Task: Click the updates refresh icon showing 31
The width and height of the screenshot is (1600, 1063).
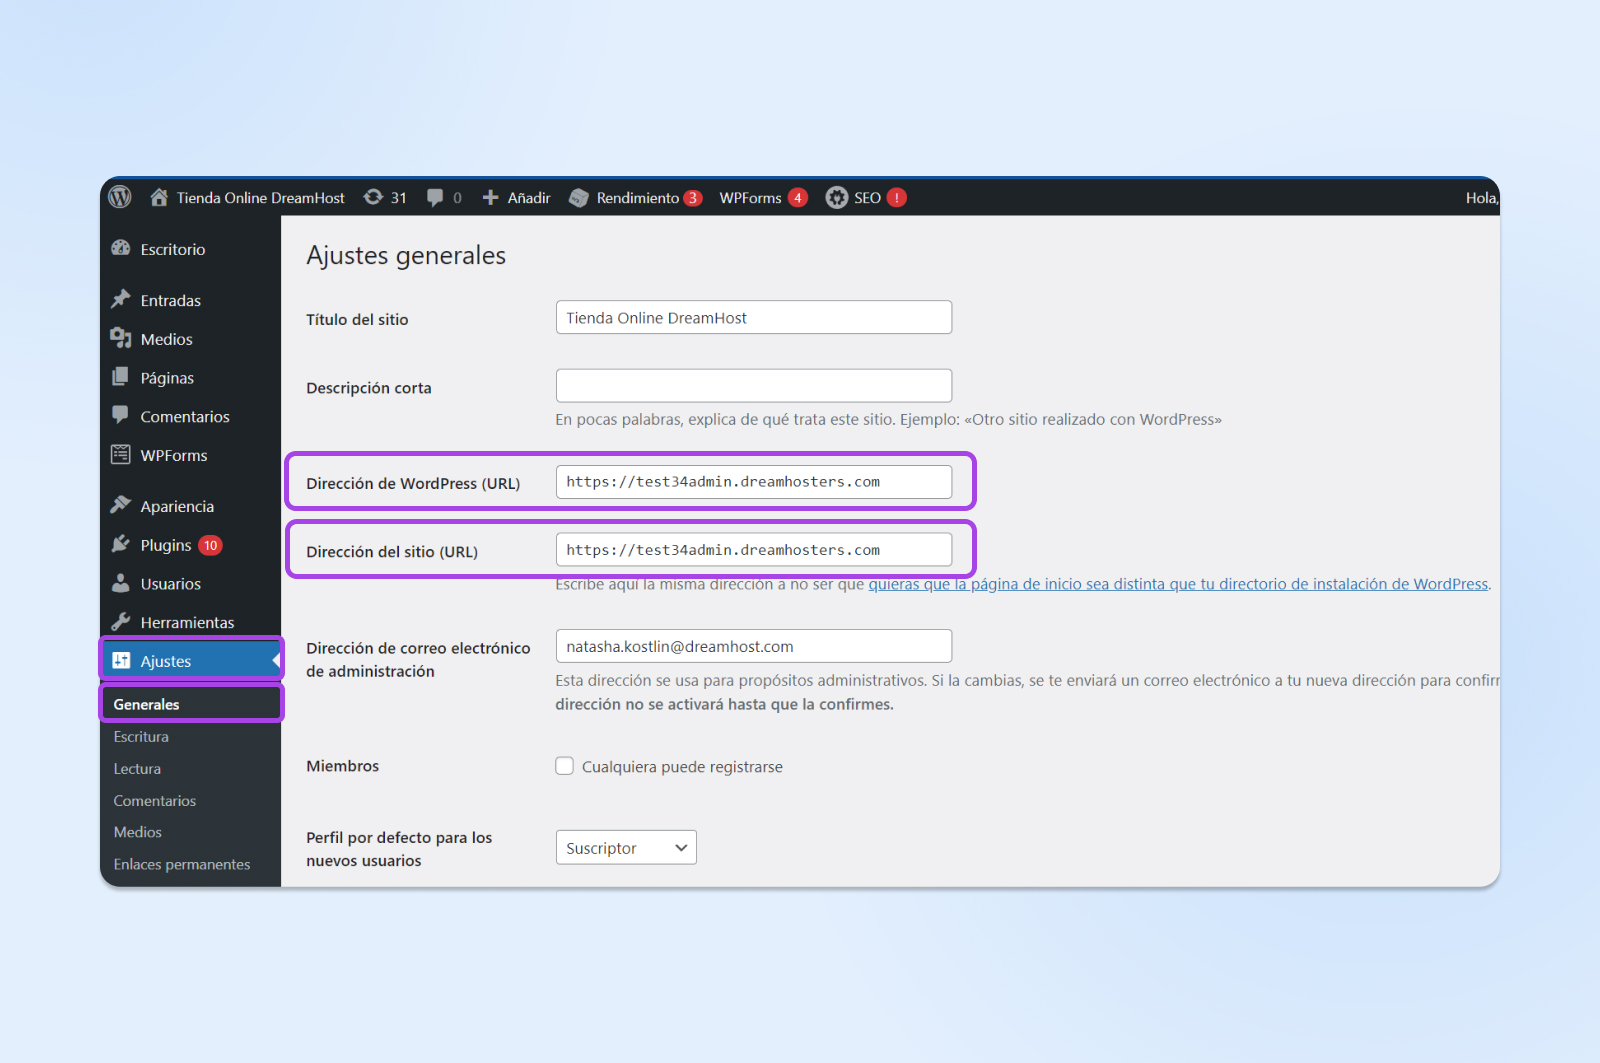Action: point(374,197)
